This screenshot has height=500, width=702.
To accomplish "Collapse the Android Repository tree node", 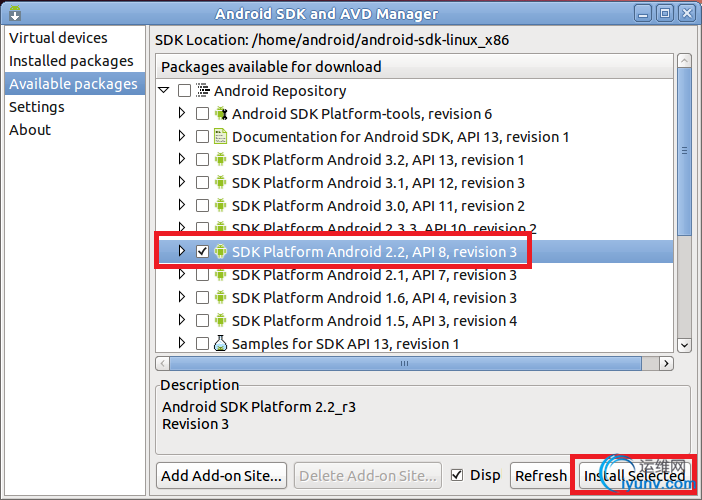I will tap(164, 90).
